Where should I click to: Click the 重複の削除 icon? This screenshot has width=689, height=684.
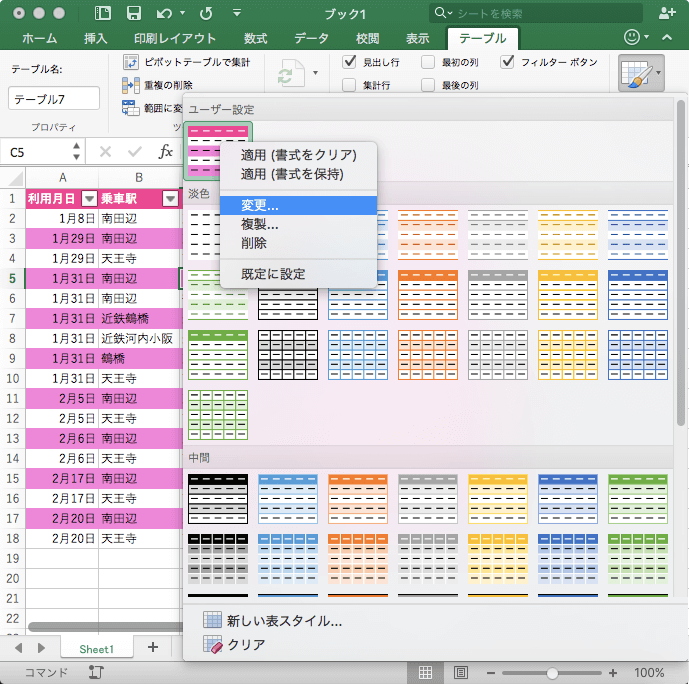131,85
